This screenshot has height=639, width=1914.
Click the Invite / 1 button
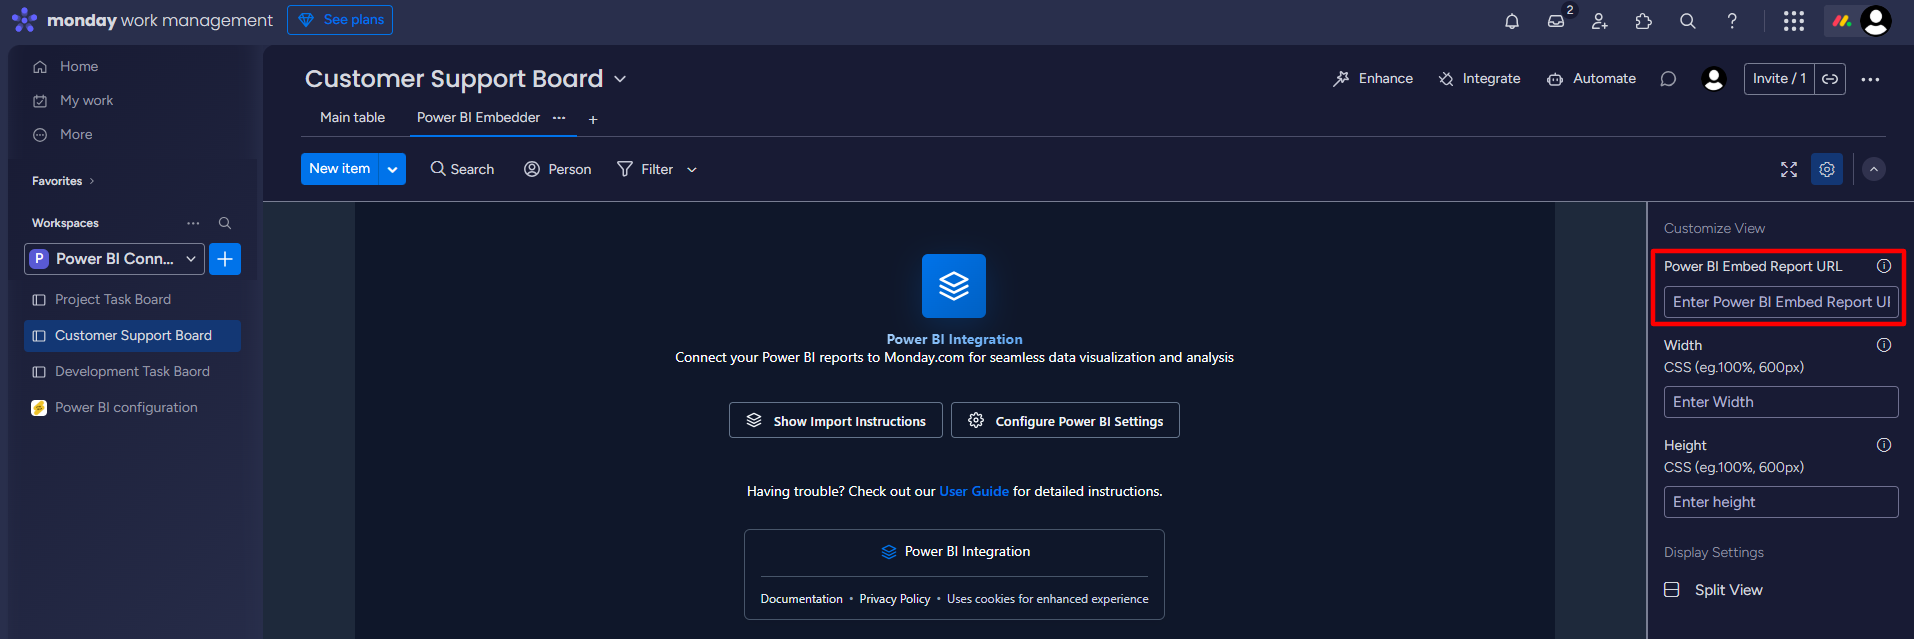click(x=1779, y=79)
